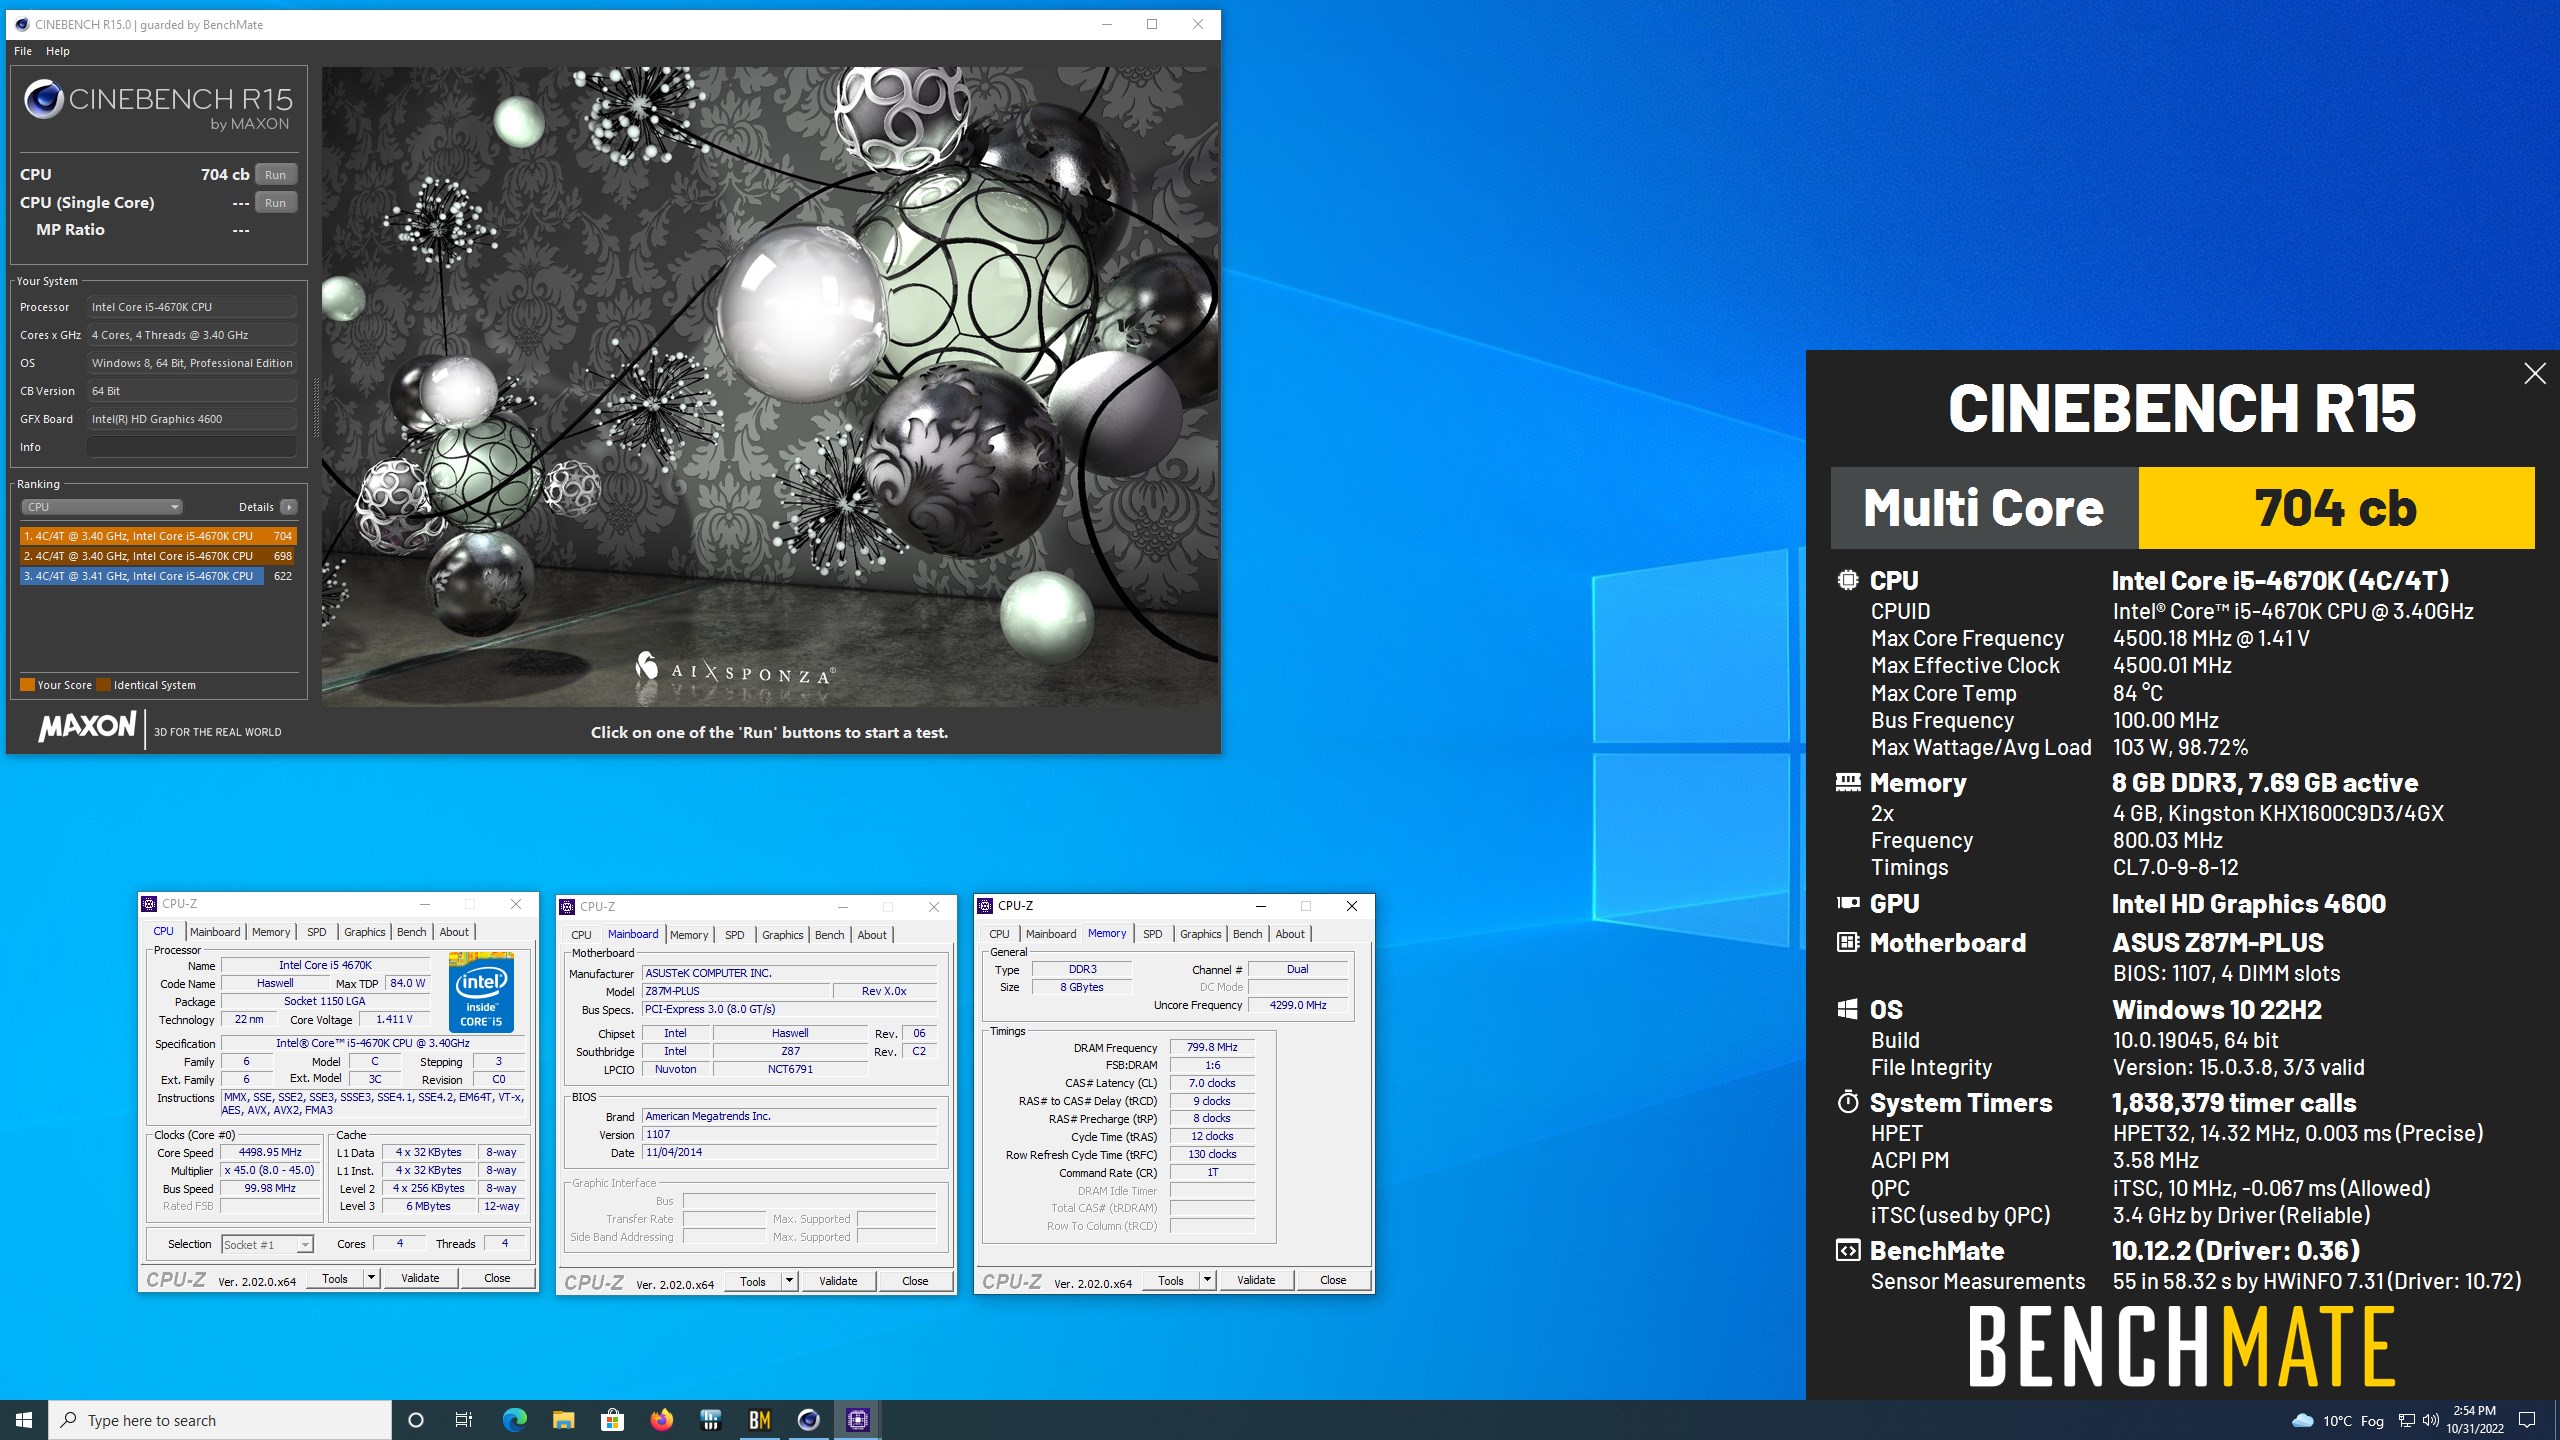Image resolution: width=2560 pixels, height=1440 pixels.
Task: Open the Ranking CPU dropdown in Cinebench
Action: point(102,507)
